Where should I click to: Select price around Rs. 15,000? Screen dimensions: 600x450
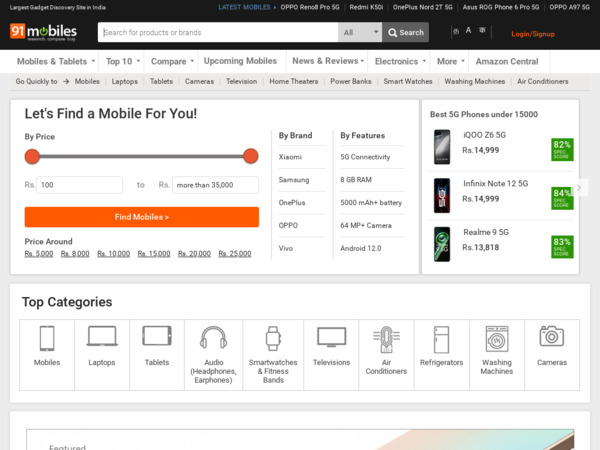pyautogui.click(x=154, y=254)
